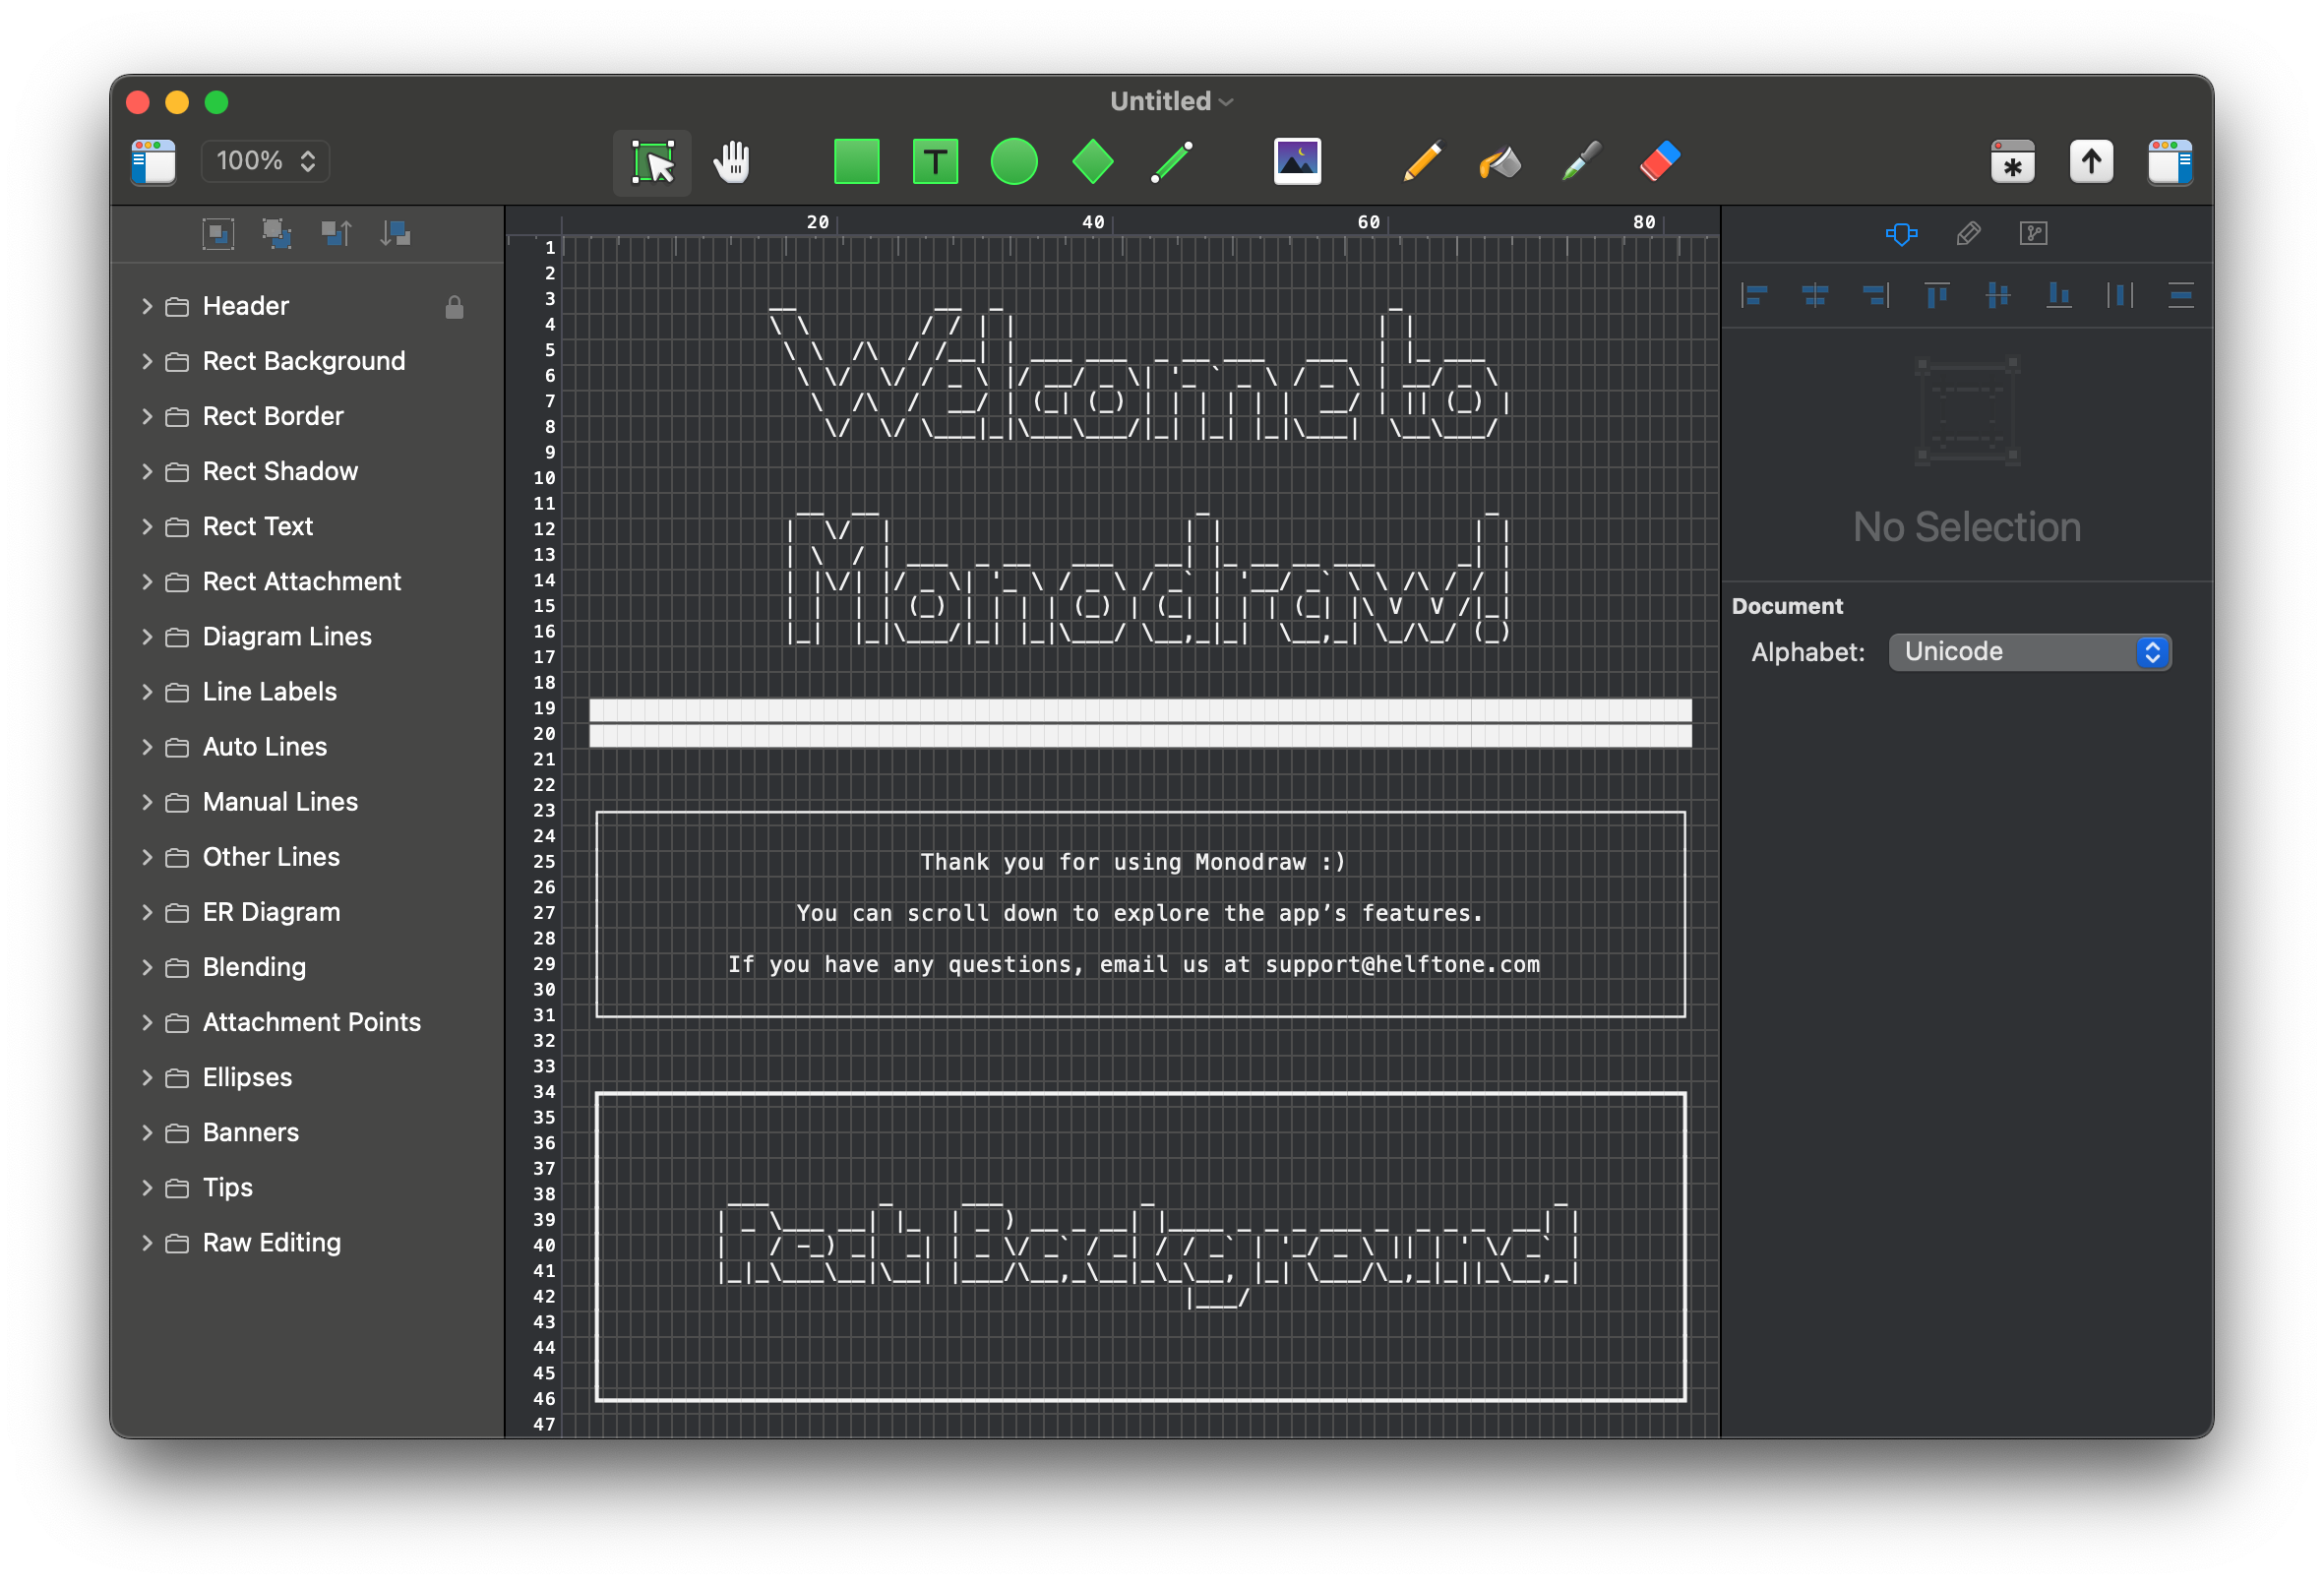Click the Send backward icon
Screen dimensions: 2324x1584
click(395, 234)
